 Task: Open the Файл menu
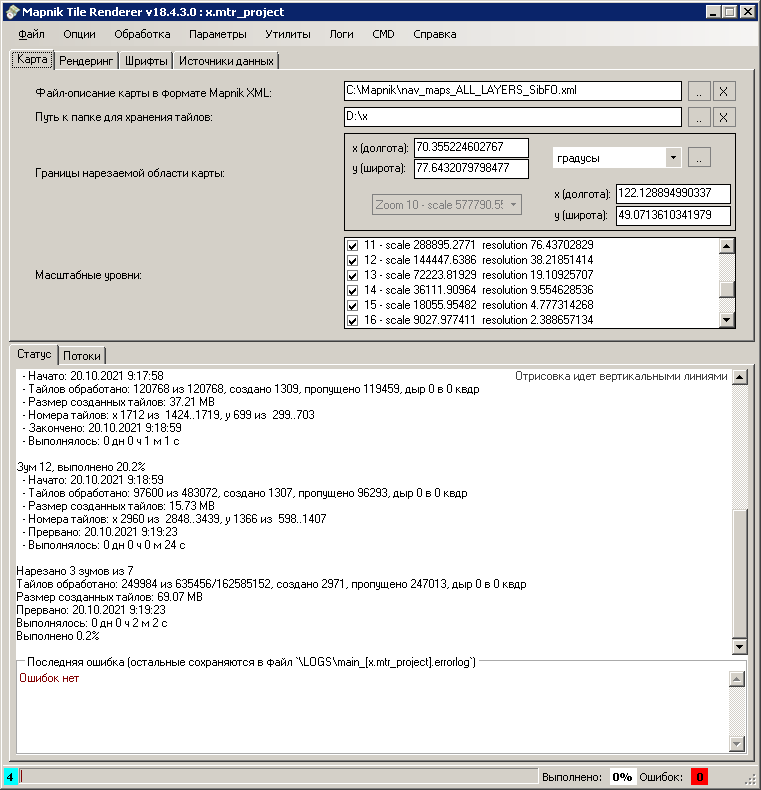[31, 34]
